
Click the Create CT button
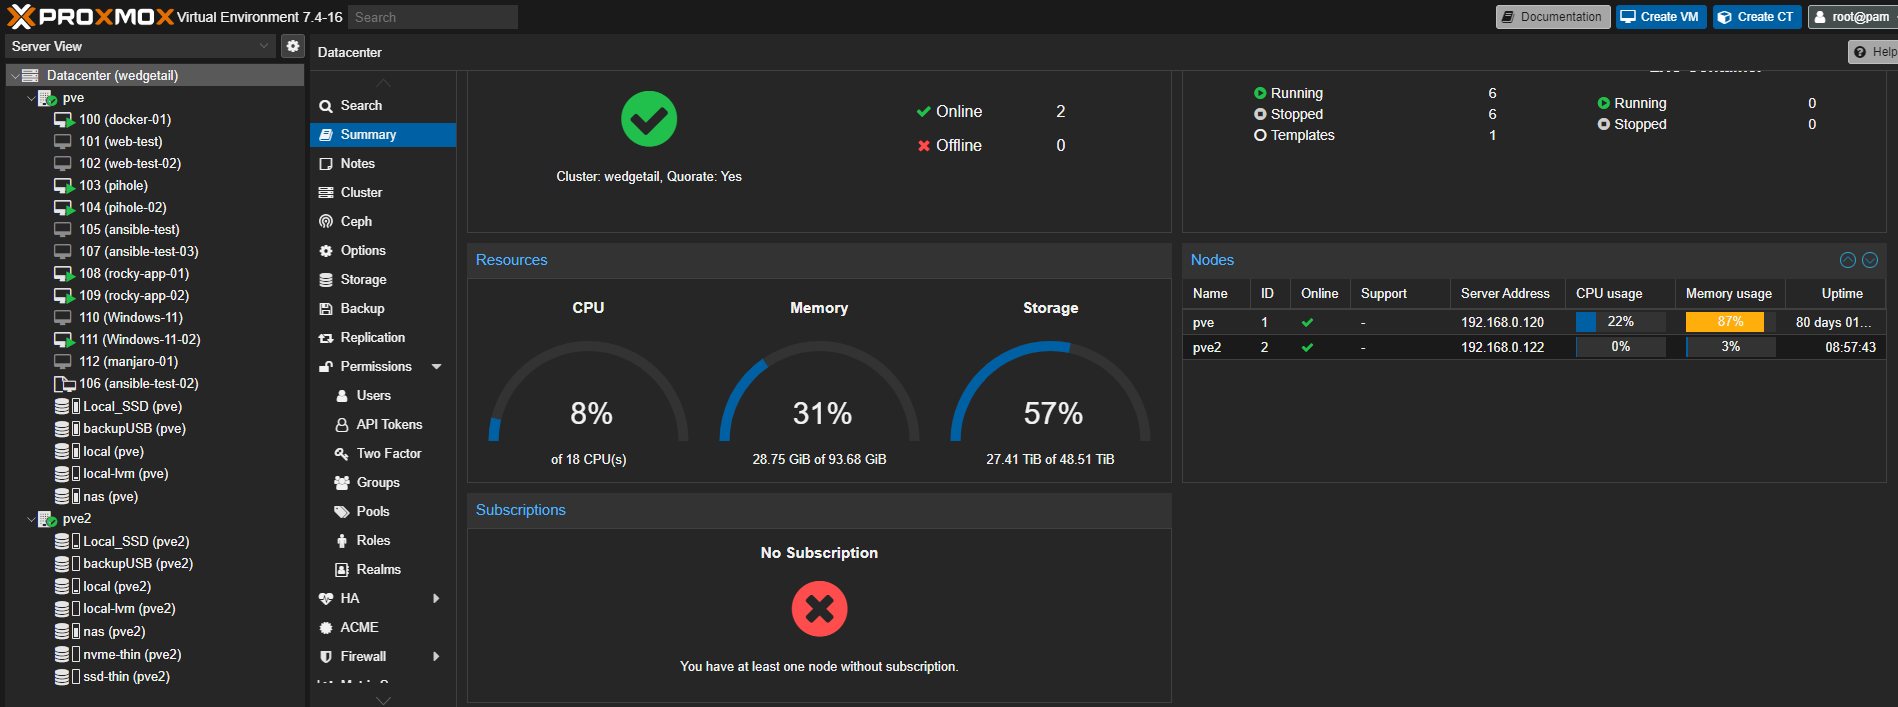[1756, 17]
